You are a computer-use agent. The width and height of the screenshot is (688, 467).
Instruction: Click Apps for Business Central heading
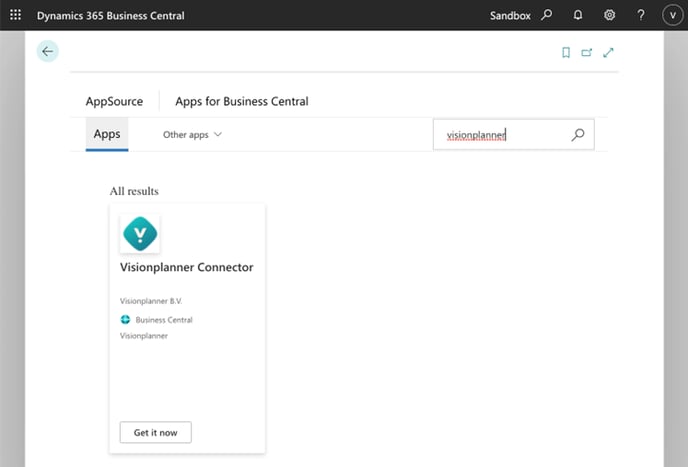pyautogui.click(x=242, y=101)
